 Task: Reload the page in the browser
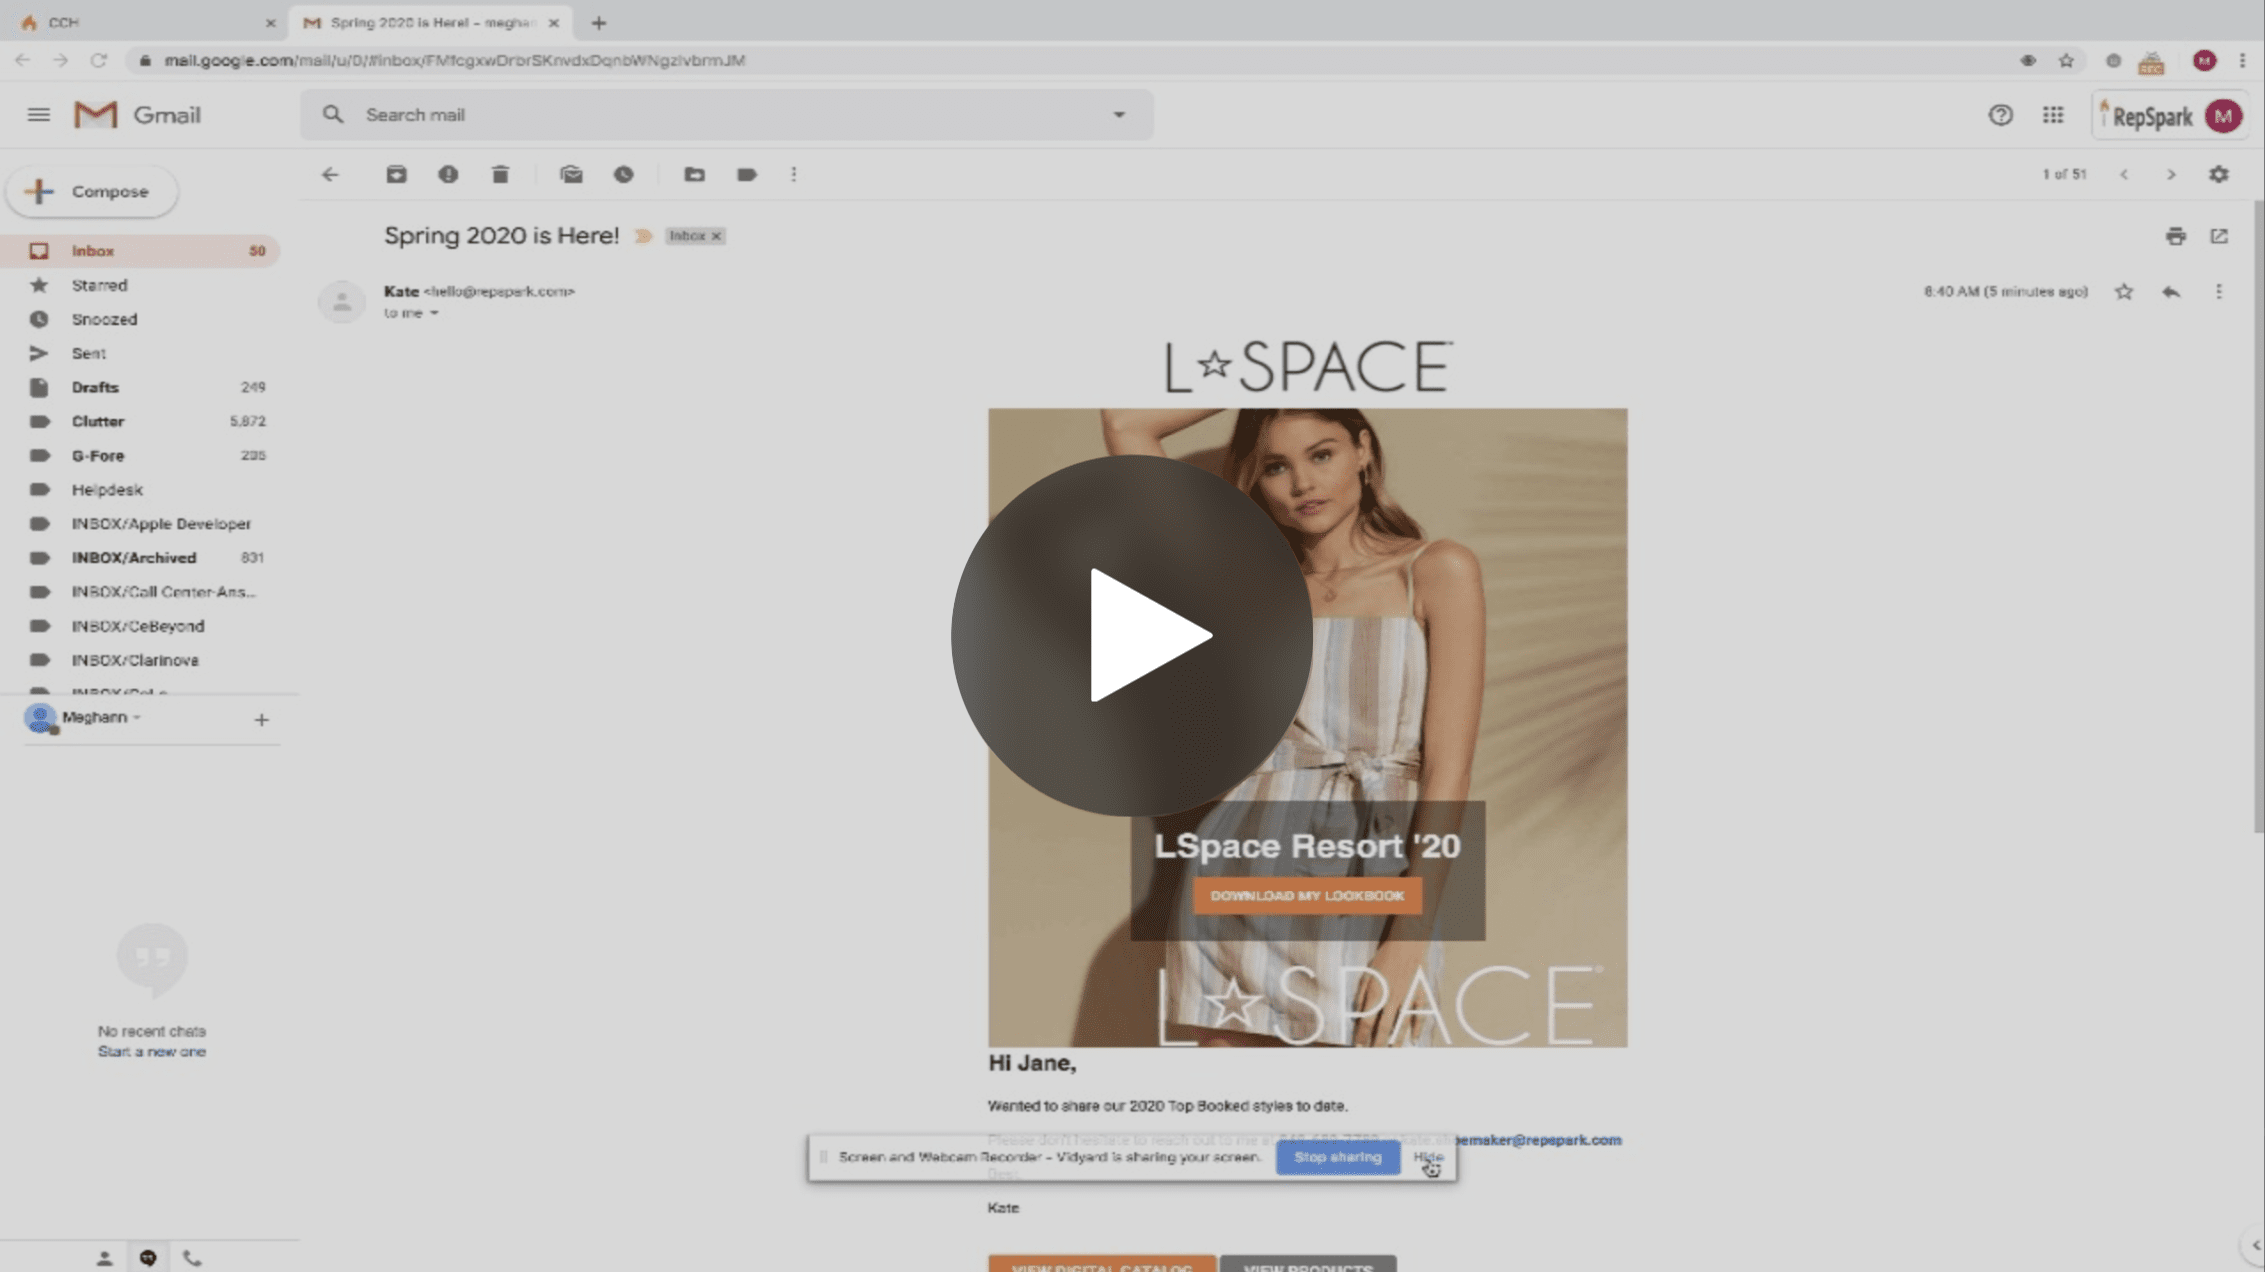point(98,60)
